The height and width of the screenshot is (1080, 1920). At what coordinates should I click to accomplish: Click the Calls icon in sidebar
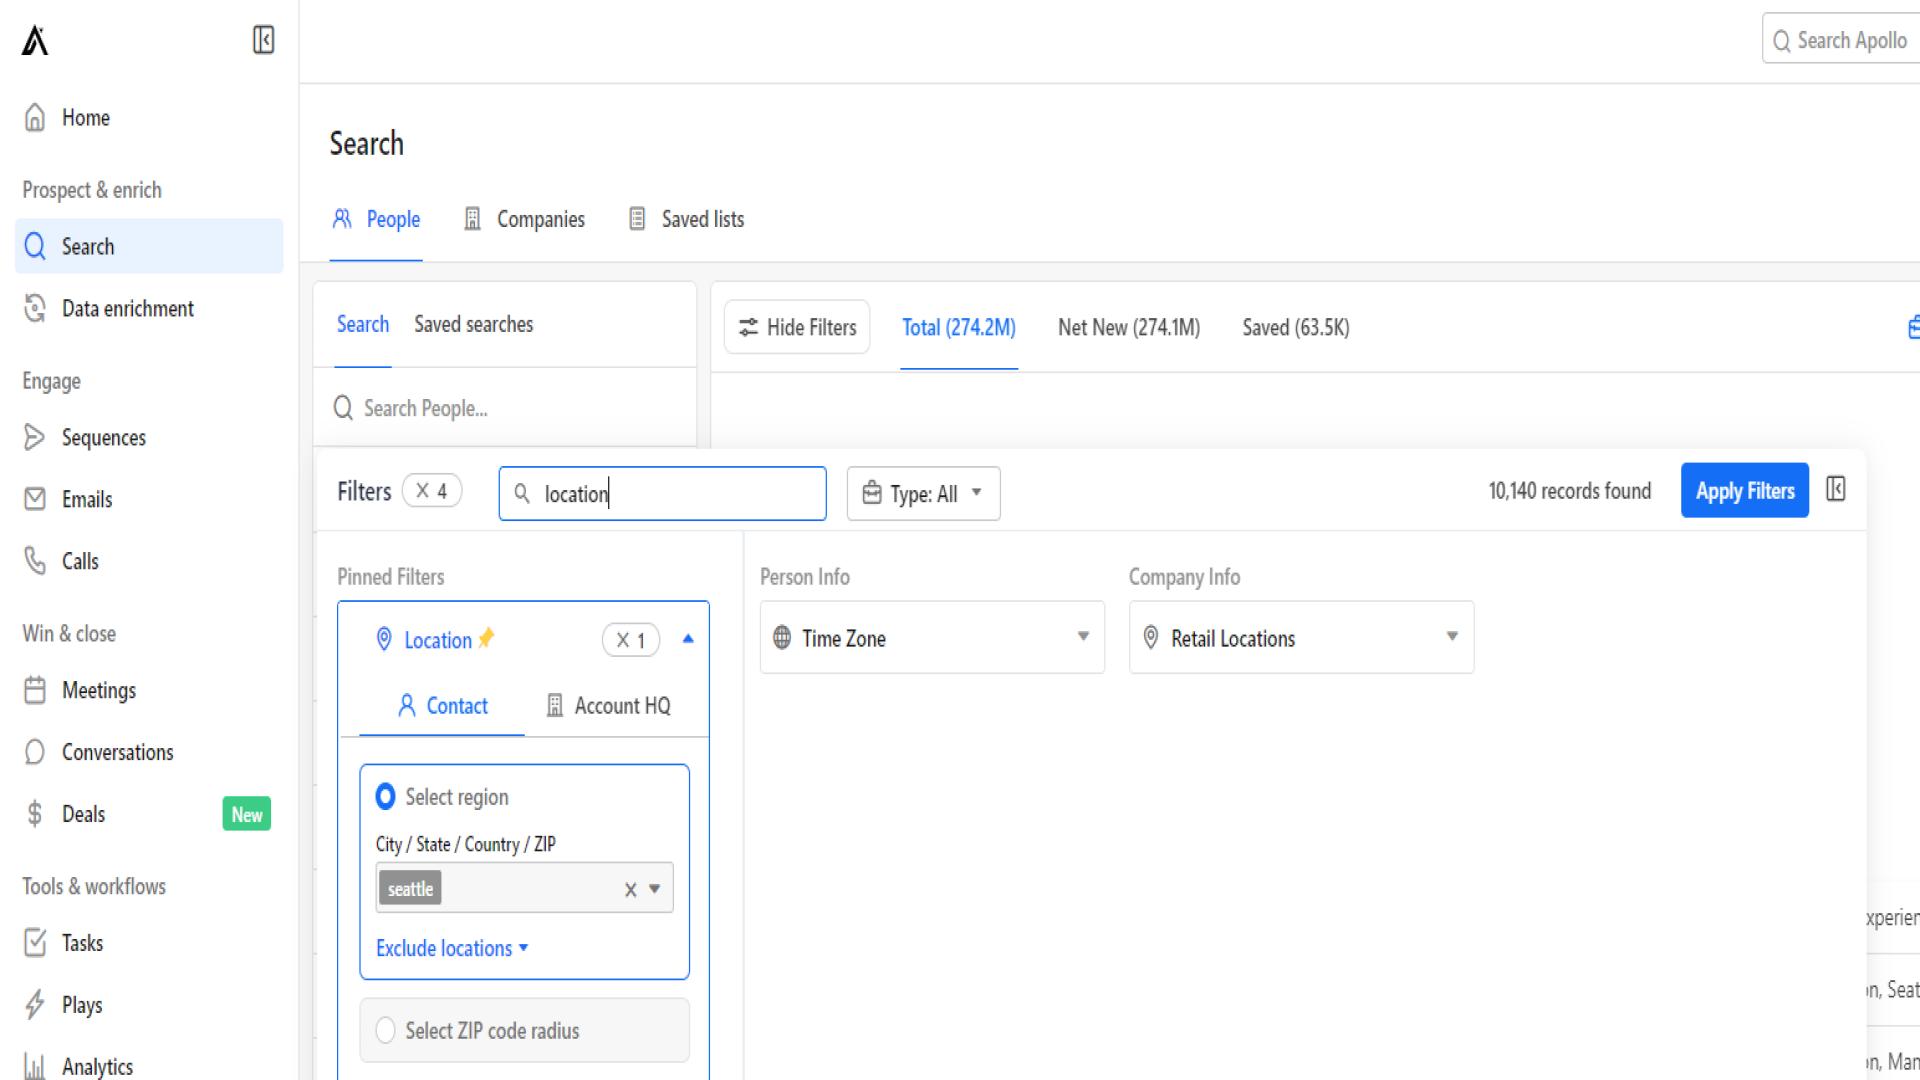click(36, 560)
